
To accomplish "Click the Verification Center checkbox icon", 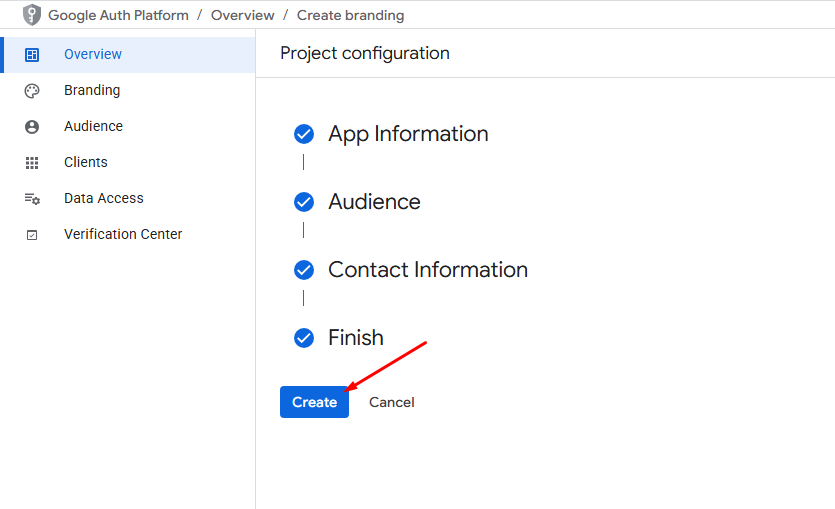I will coord(32,235).
